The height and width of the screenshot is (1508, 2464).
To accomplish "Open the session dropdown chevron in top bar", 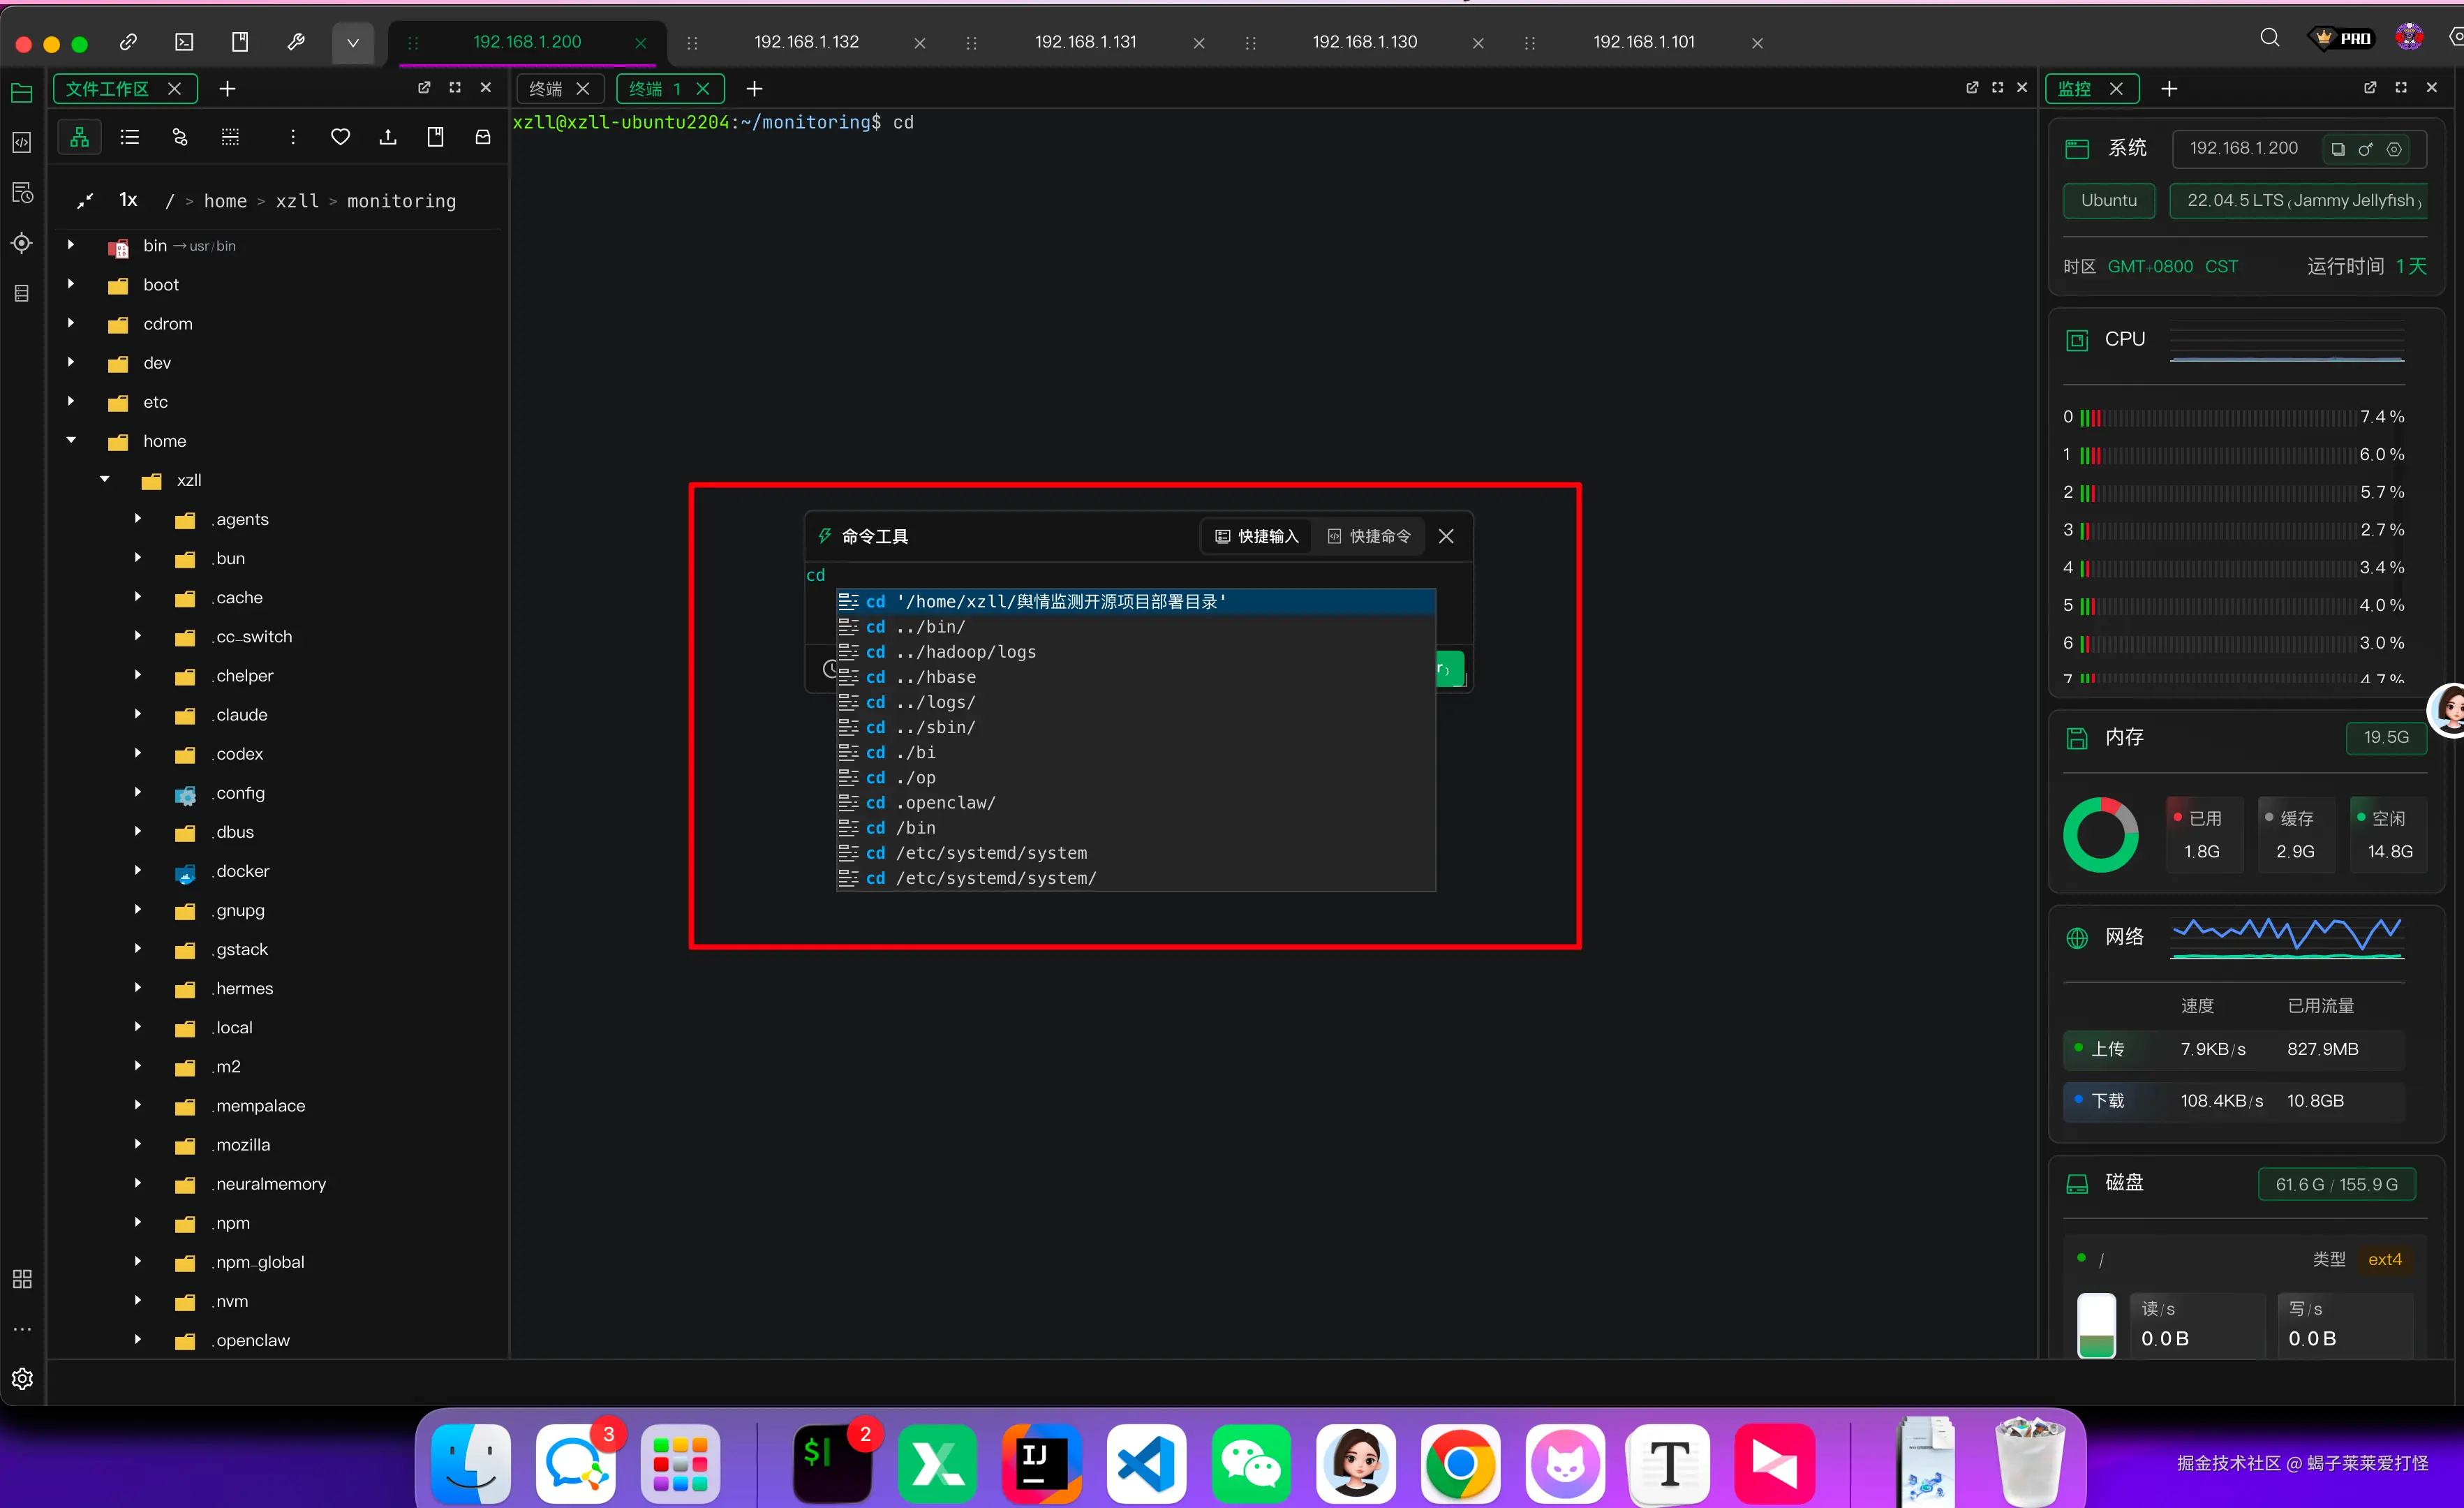I will 352,43.
